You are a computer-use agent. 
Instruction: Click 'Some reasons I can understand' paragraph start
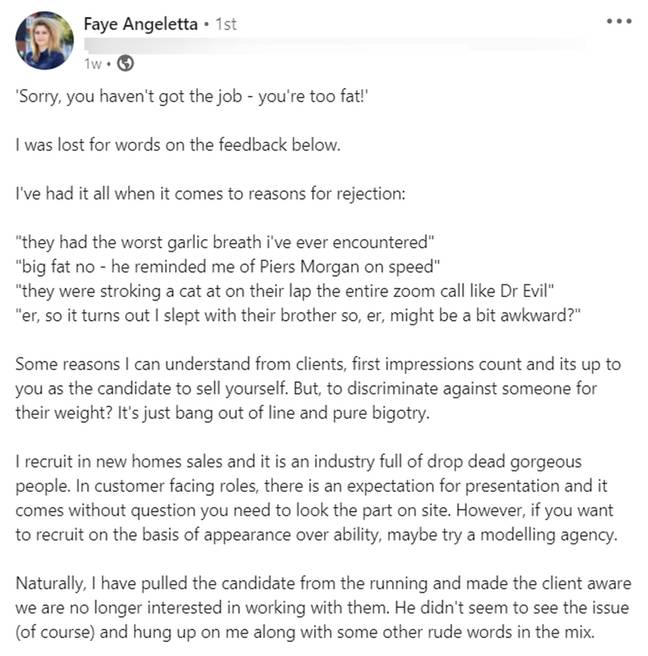318,364
